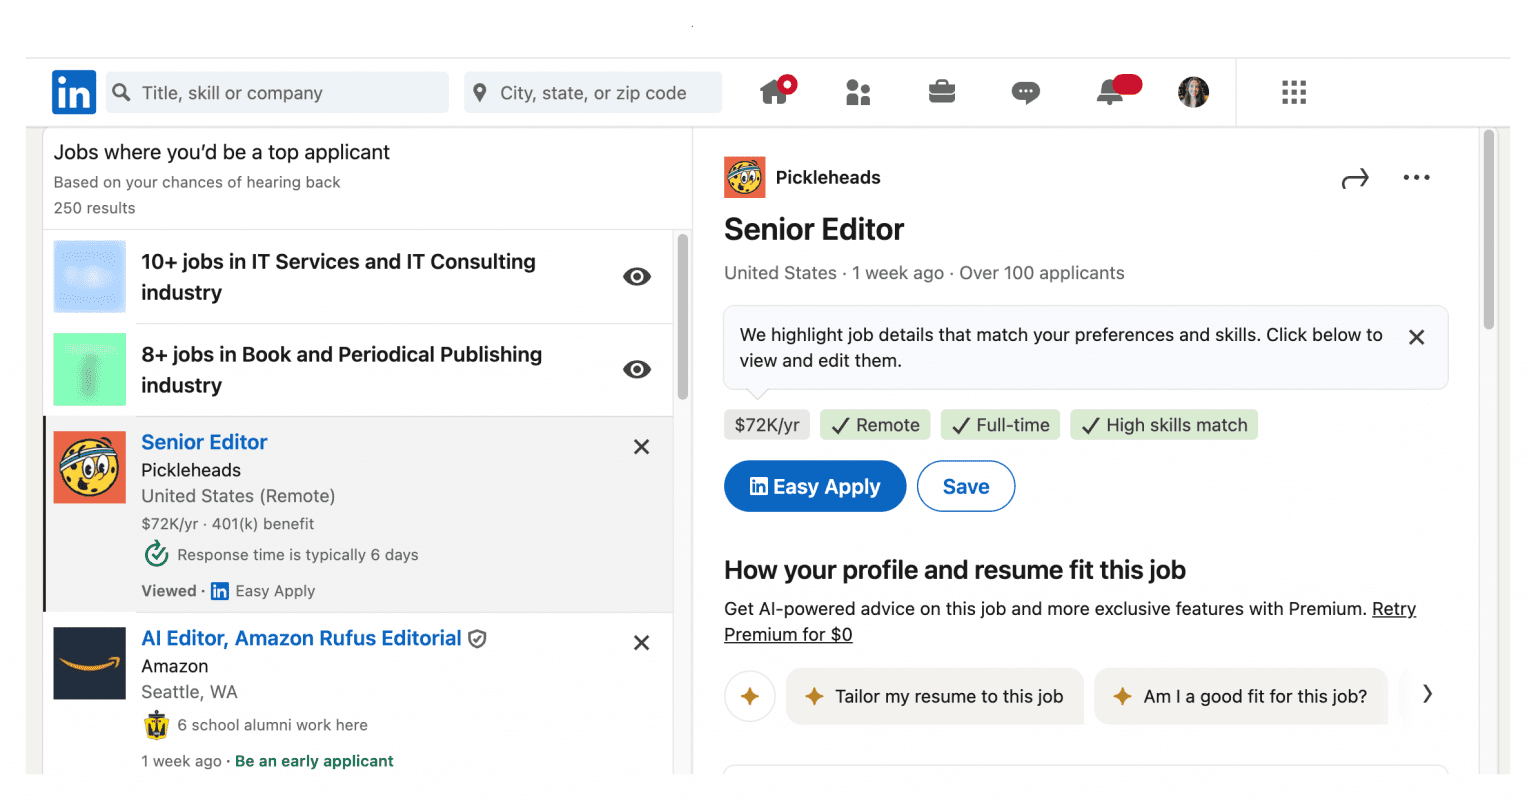Click the Title, skill or company search field
This screenshot has width=1536, height=800.
coord(277,92)
